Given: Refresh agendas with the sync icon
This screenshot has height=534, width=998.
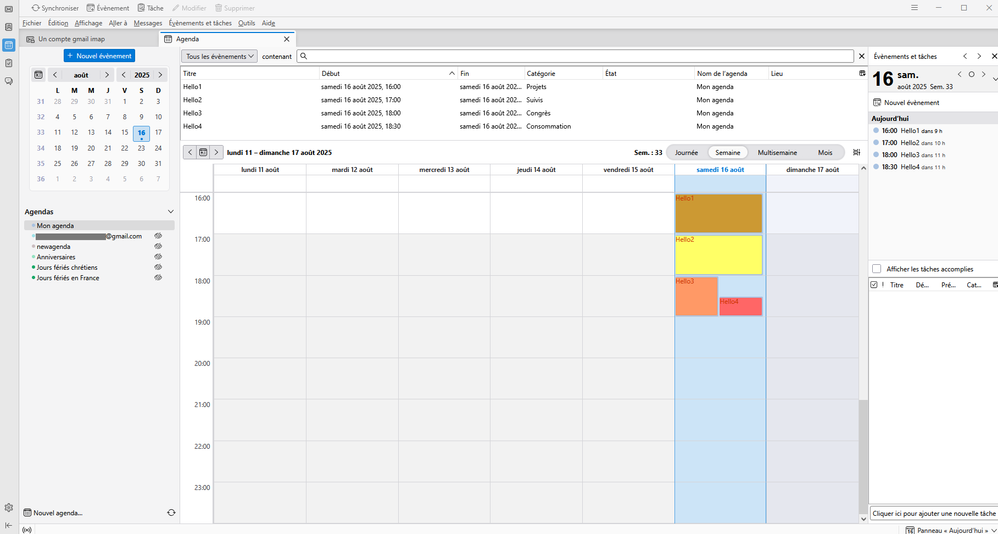Looking at the screenshot, I should (x=171, y=513).
